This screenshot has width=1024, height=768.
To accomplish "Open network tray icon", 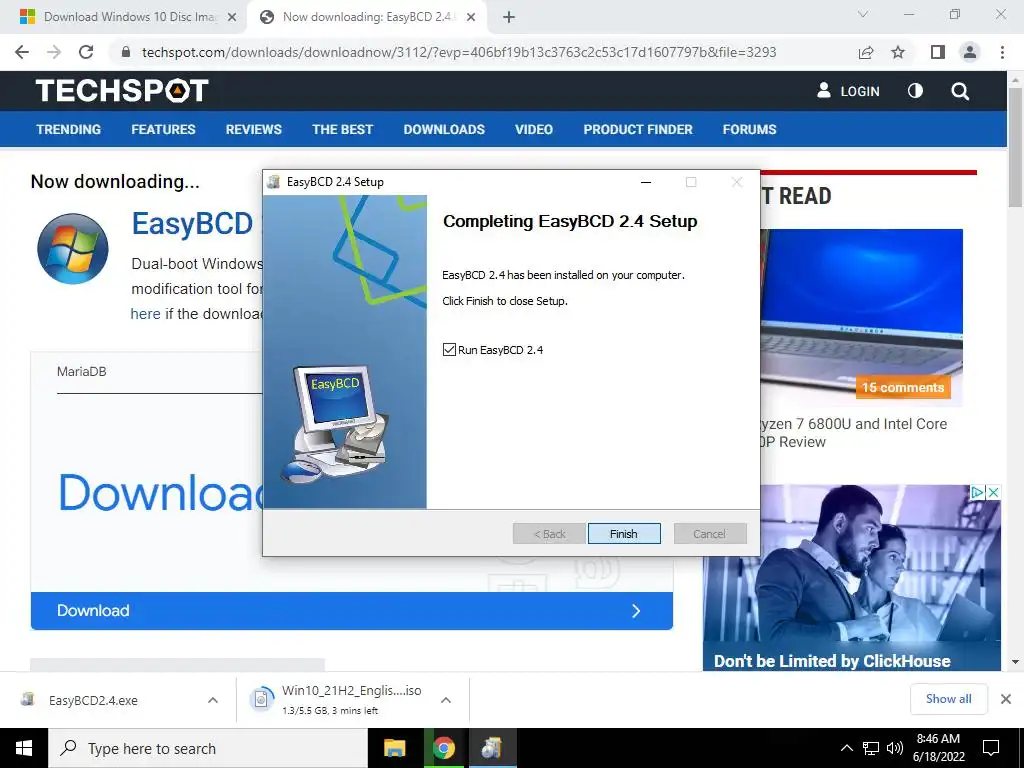I will (x=871, y=748).
